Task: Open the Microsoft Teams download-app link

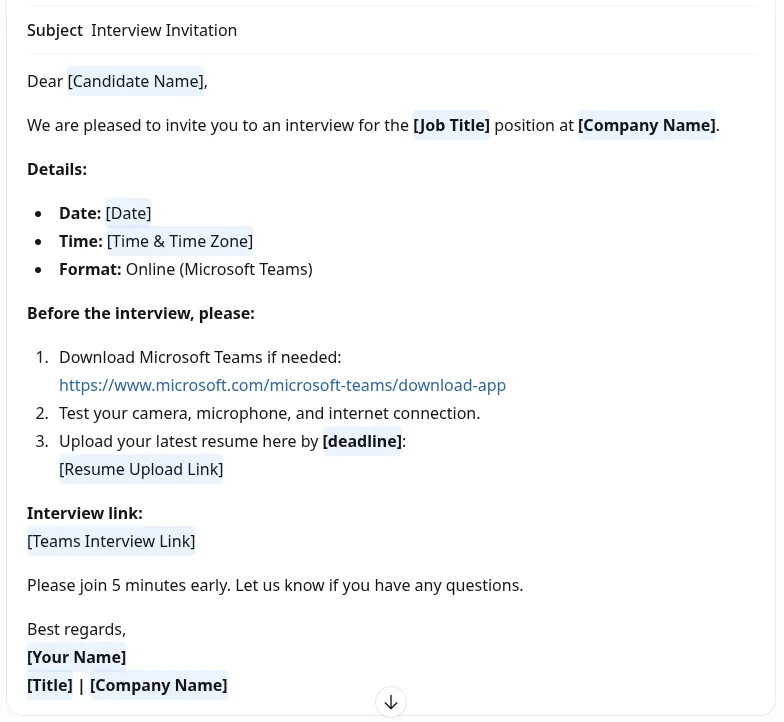Action: 282,385
